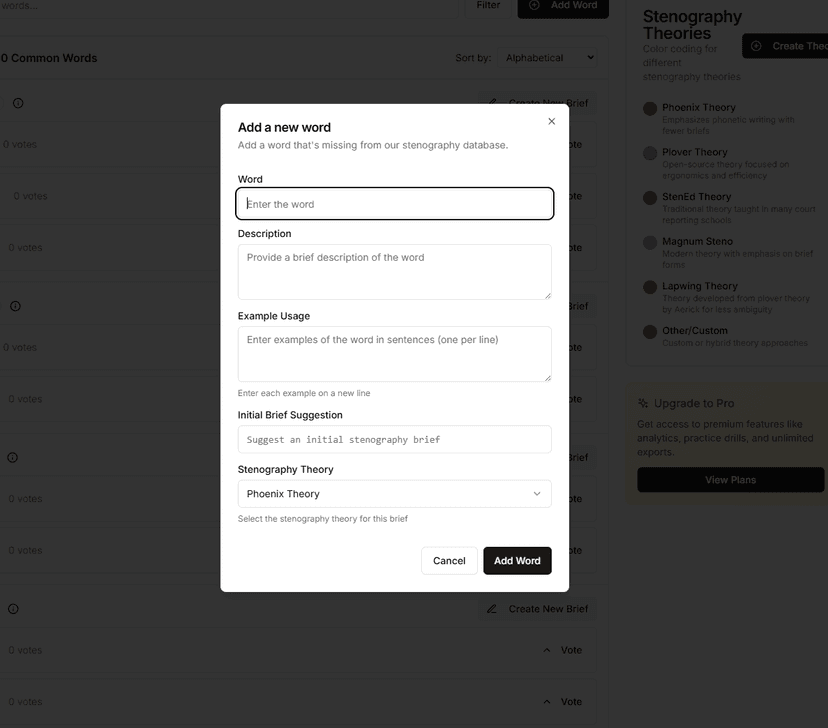Click the Lapwing Theory color circle
This screenshot has height=728, width=828.
coord(650,287)
